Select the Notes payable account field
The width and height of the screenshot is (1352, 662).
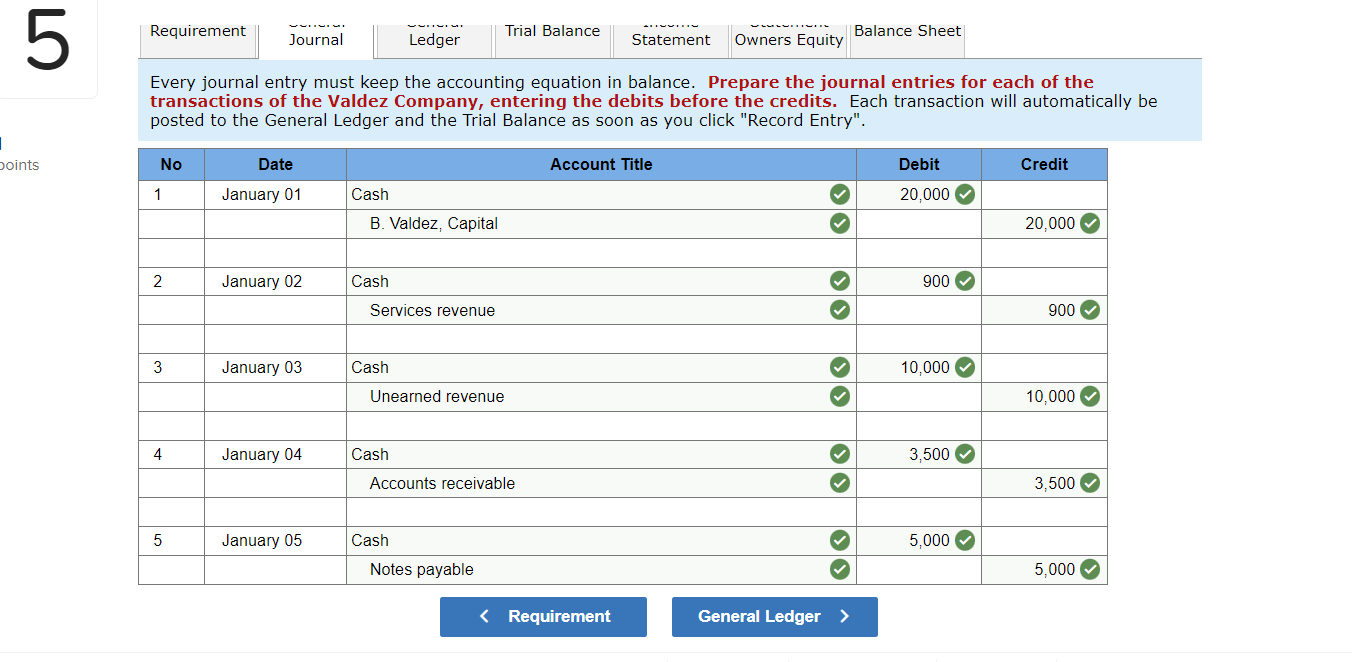point(601,569)
